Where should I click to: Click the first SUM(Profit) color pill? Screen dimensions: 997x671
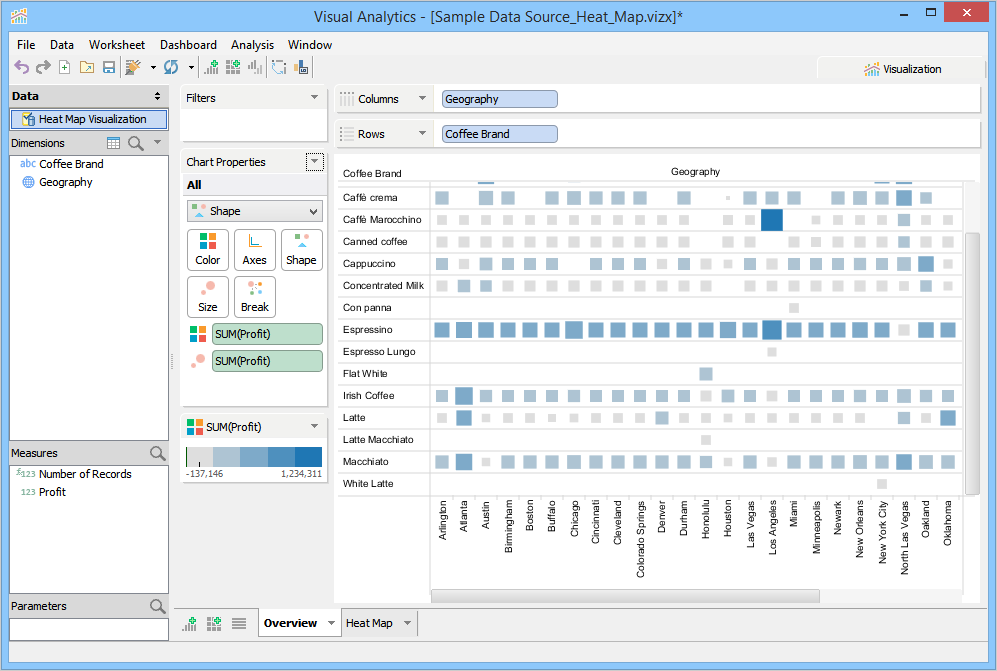(x=267, y=334)
